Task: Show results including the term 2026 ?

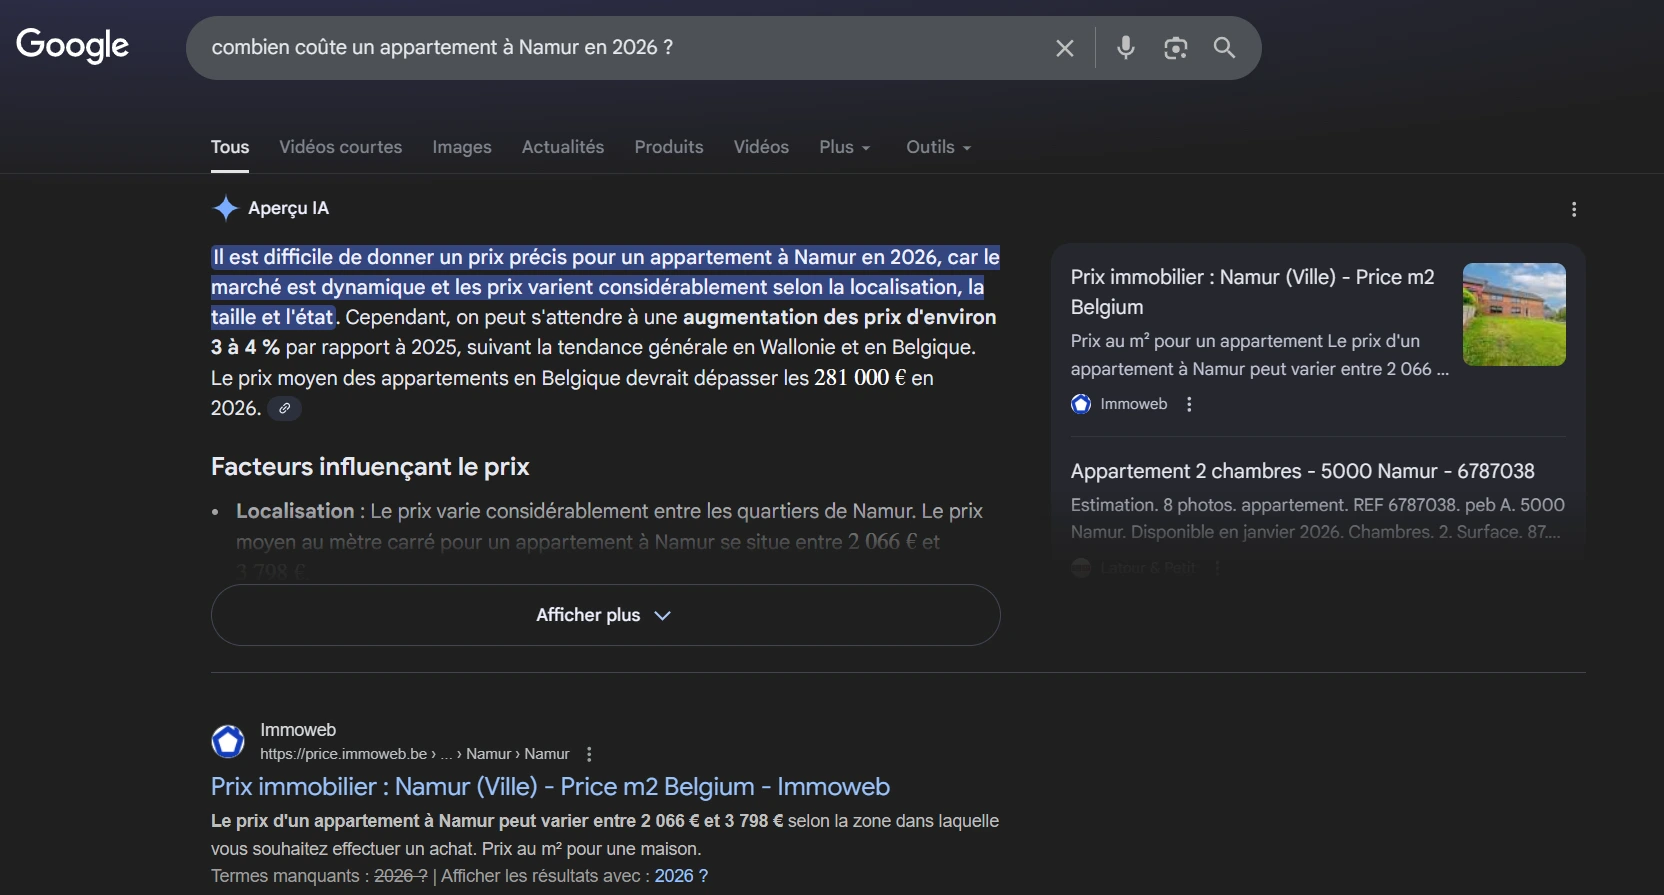Action: click(681, 876)
